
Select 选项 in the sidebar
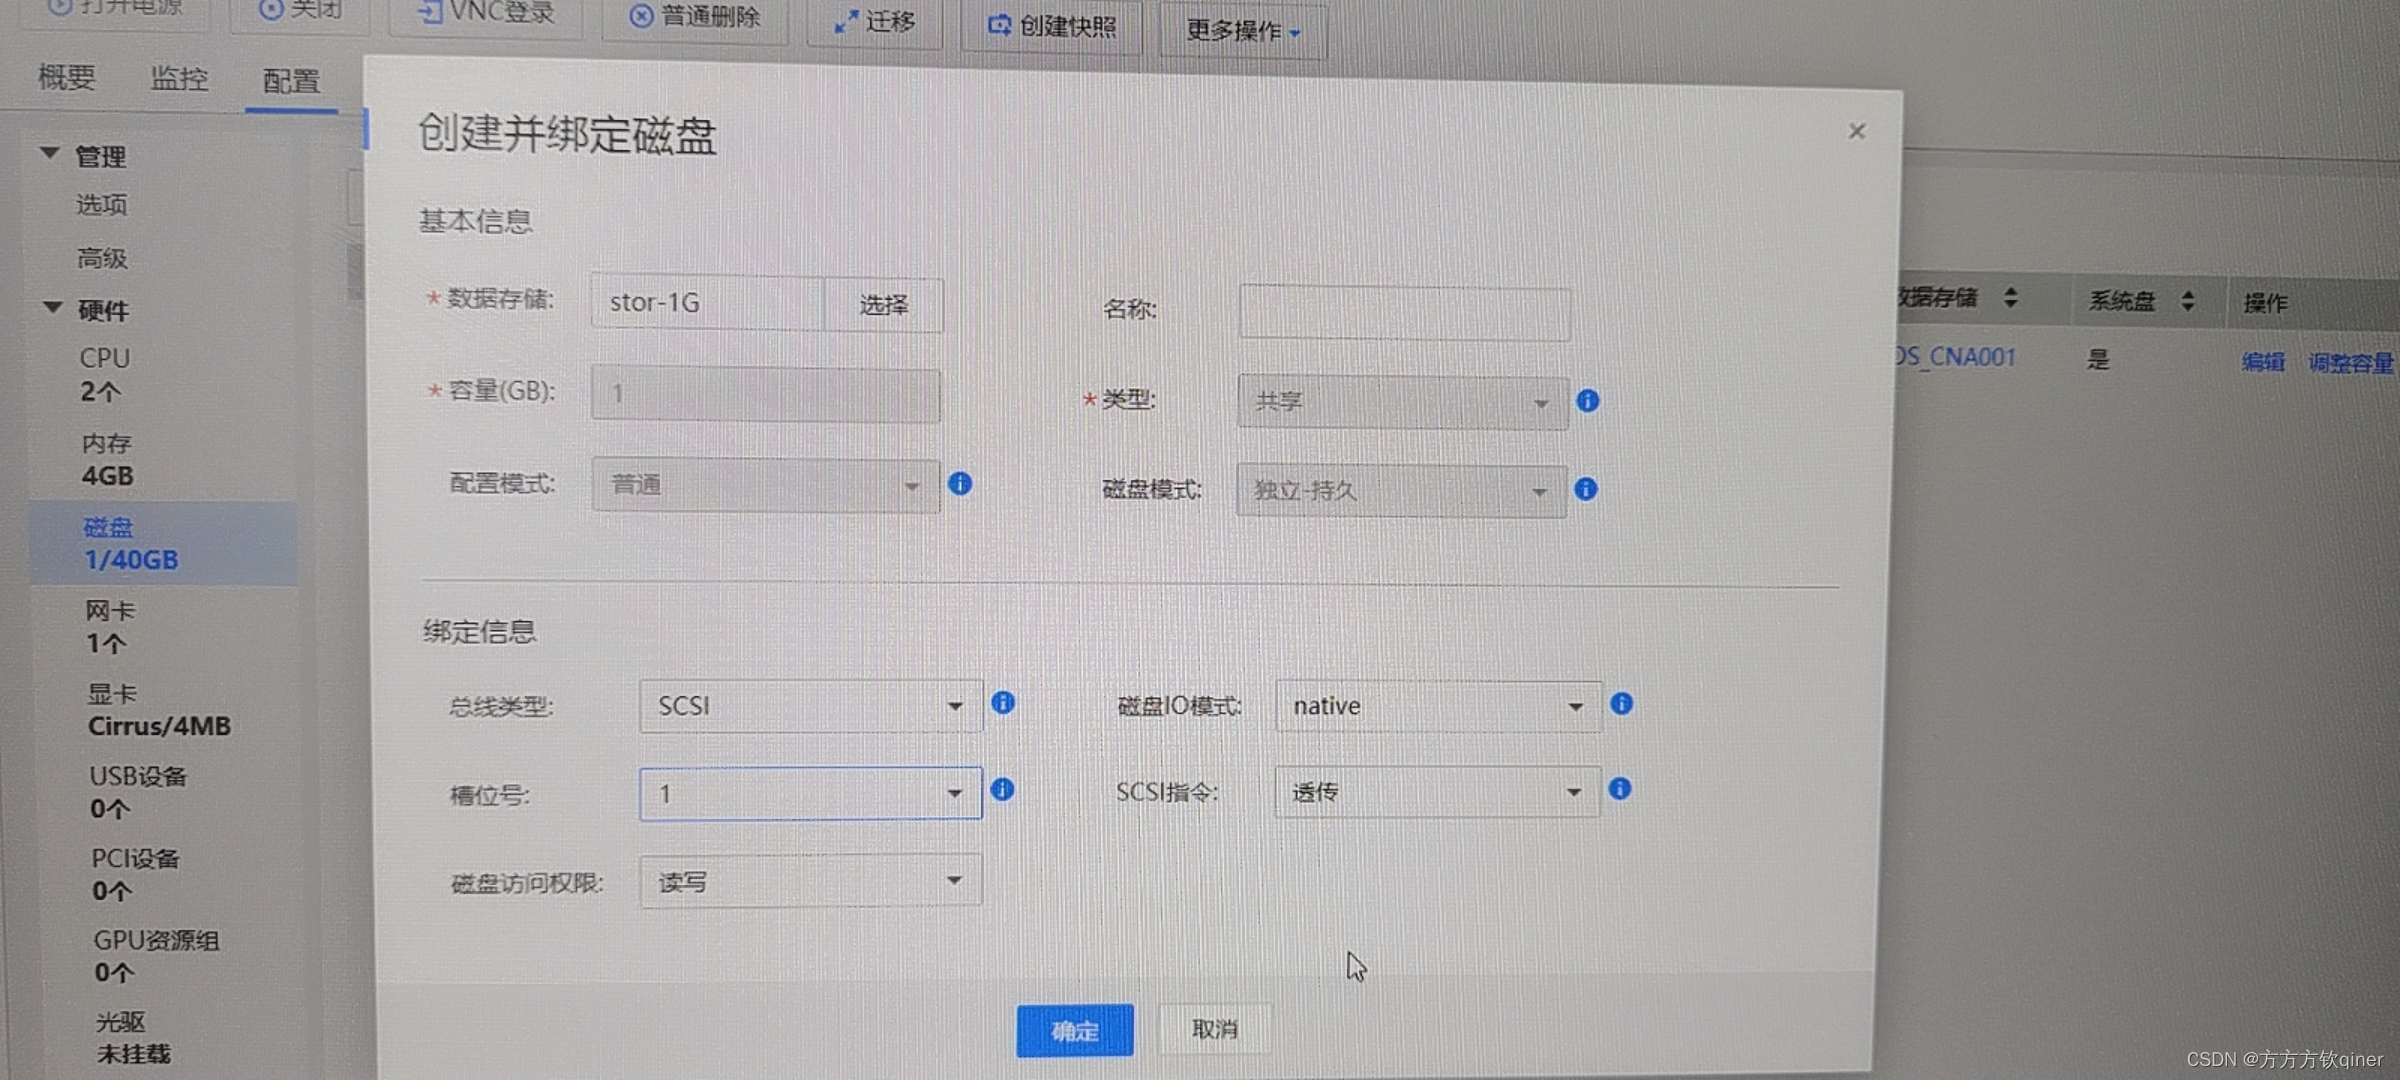tap(102, 205)
